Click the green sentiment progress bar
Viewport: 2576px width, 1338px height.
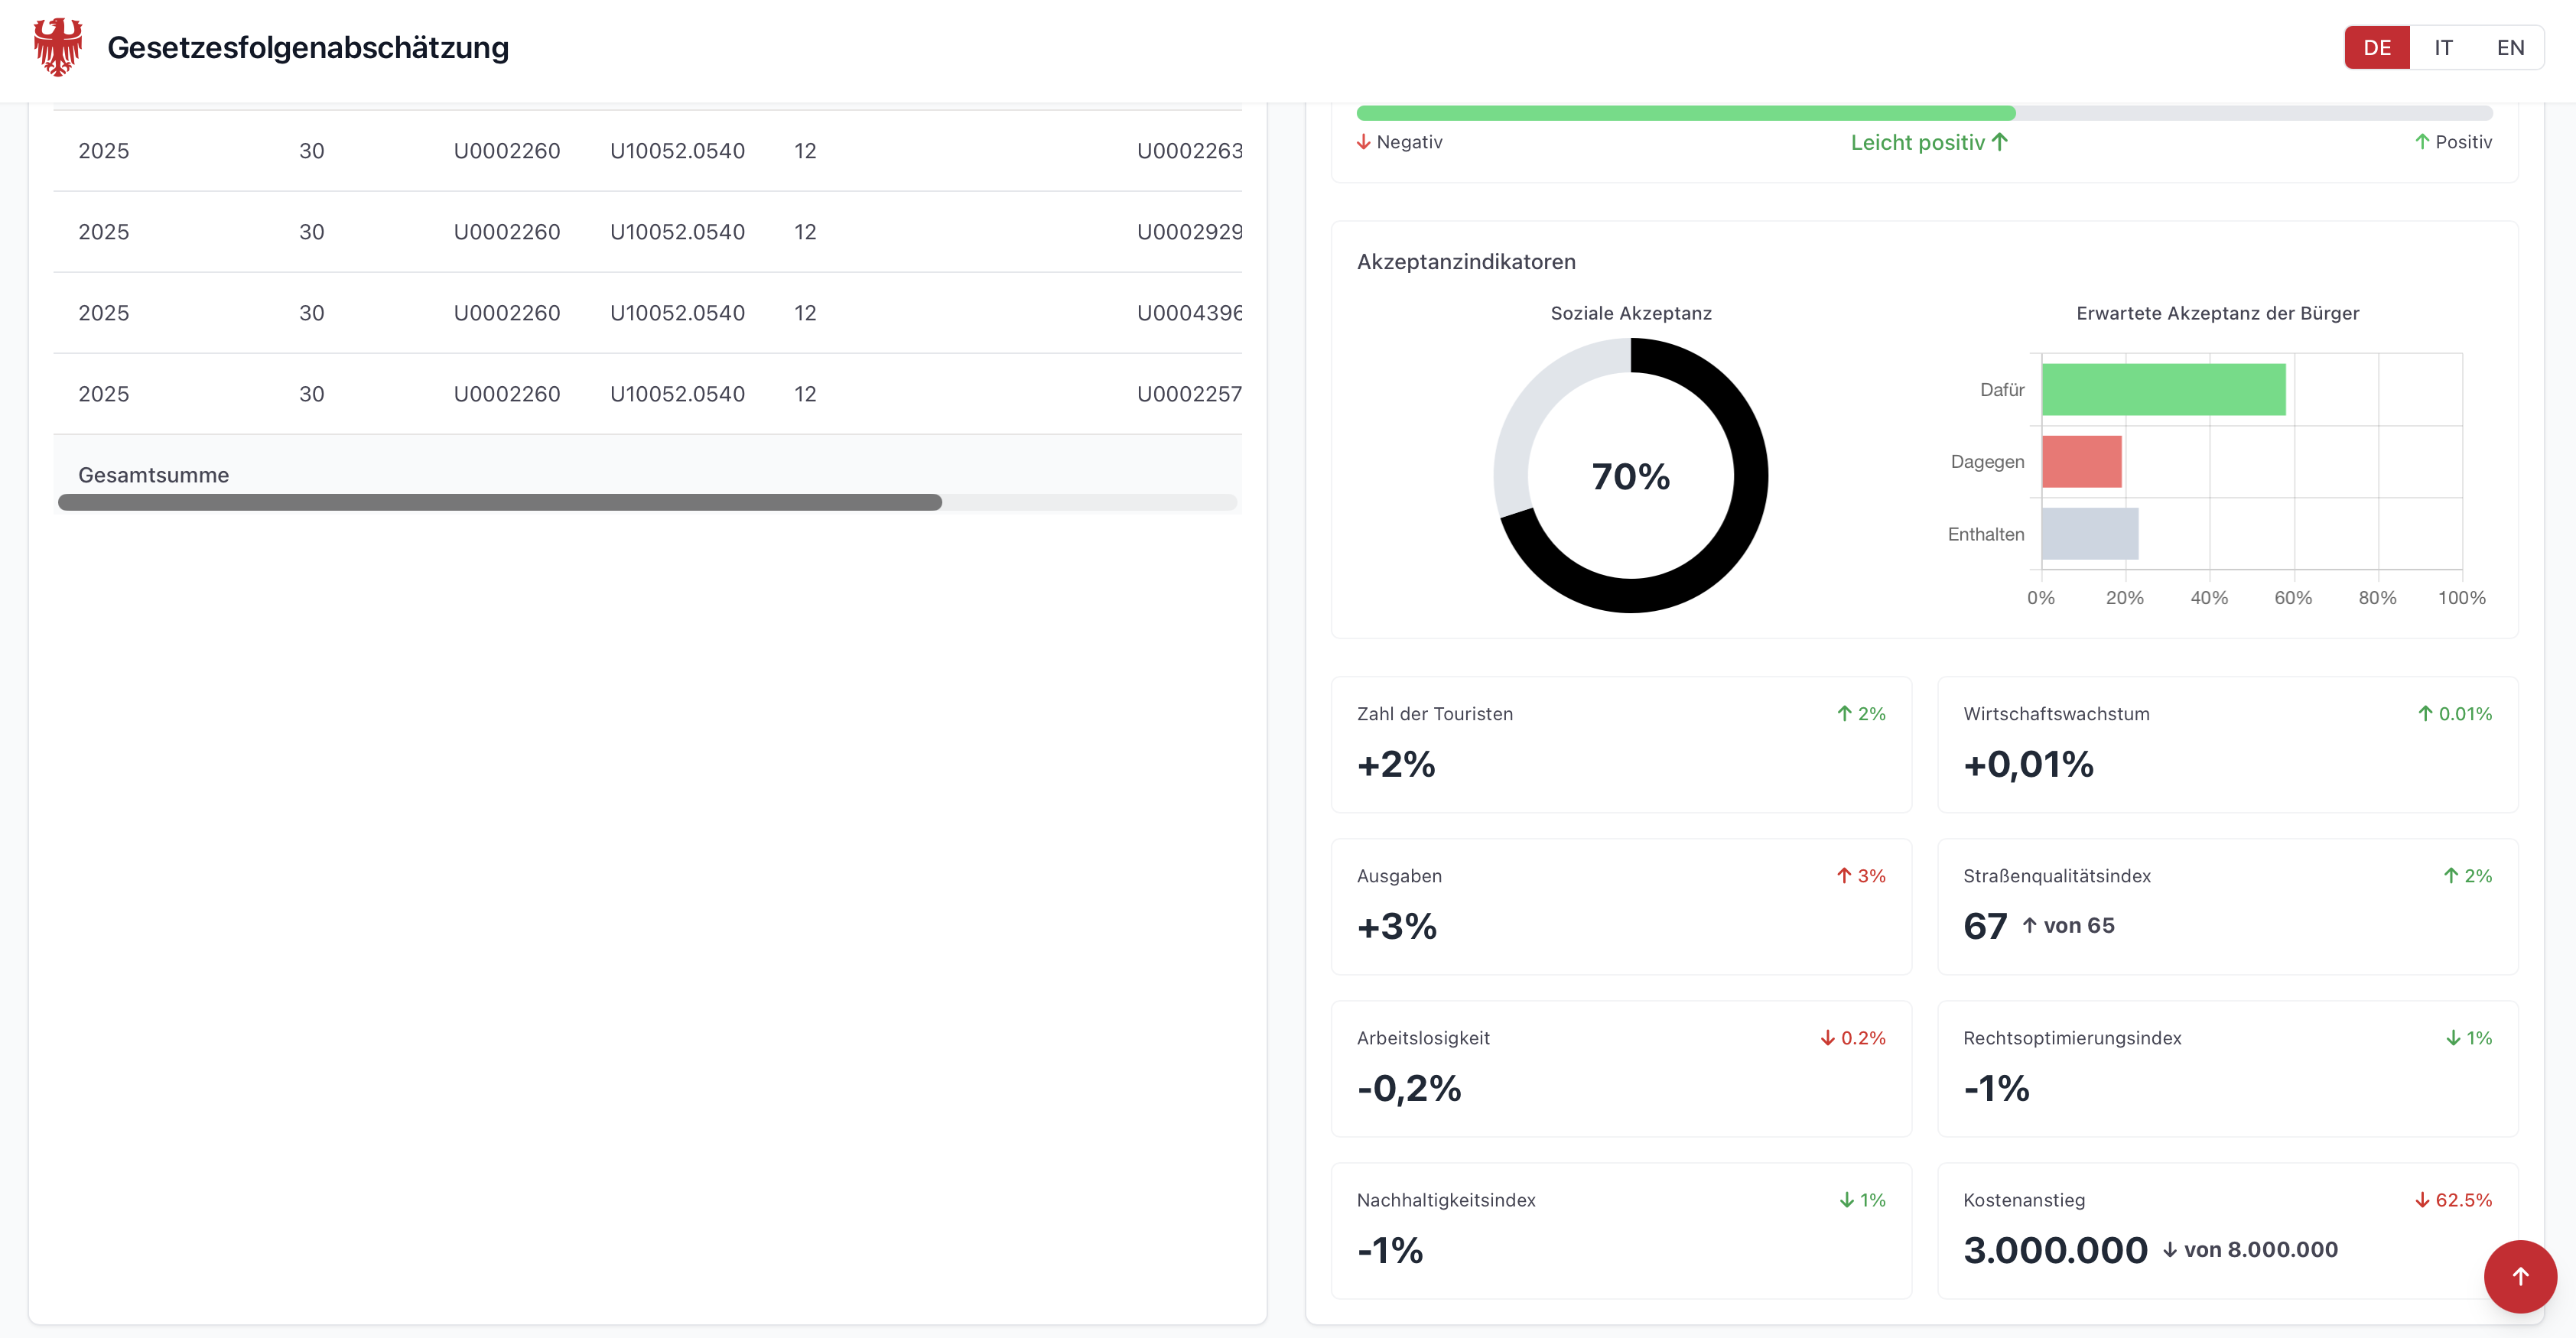click(1685, 113)
